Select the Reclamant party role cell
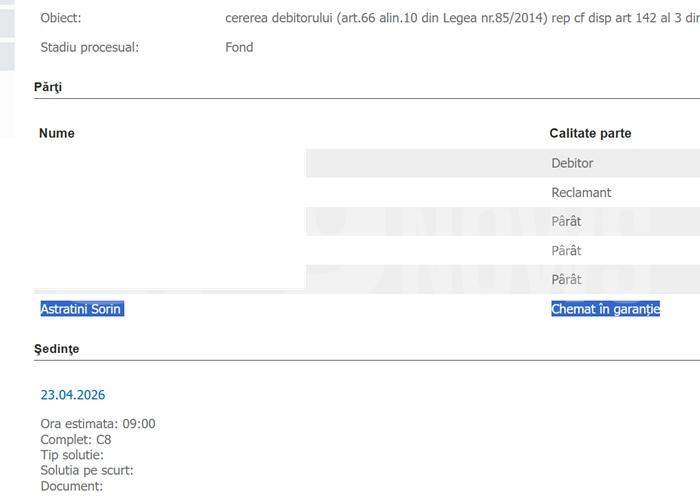The width and height of the screenshot is (700, 500). [581, 192]
